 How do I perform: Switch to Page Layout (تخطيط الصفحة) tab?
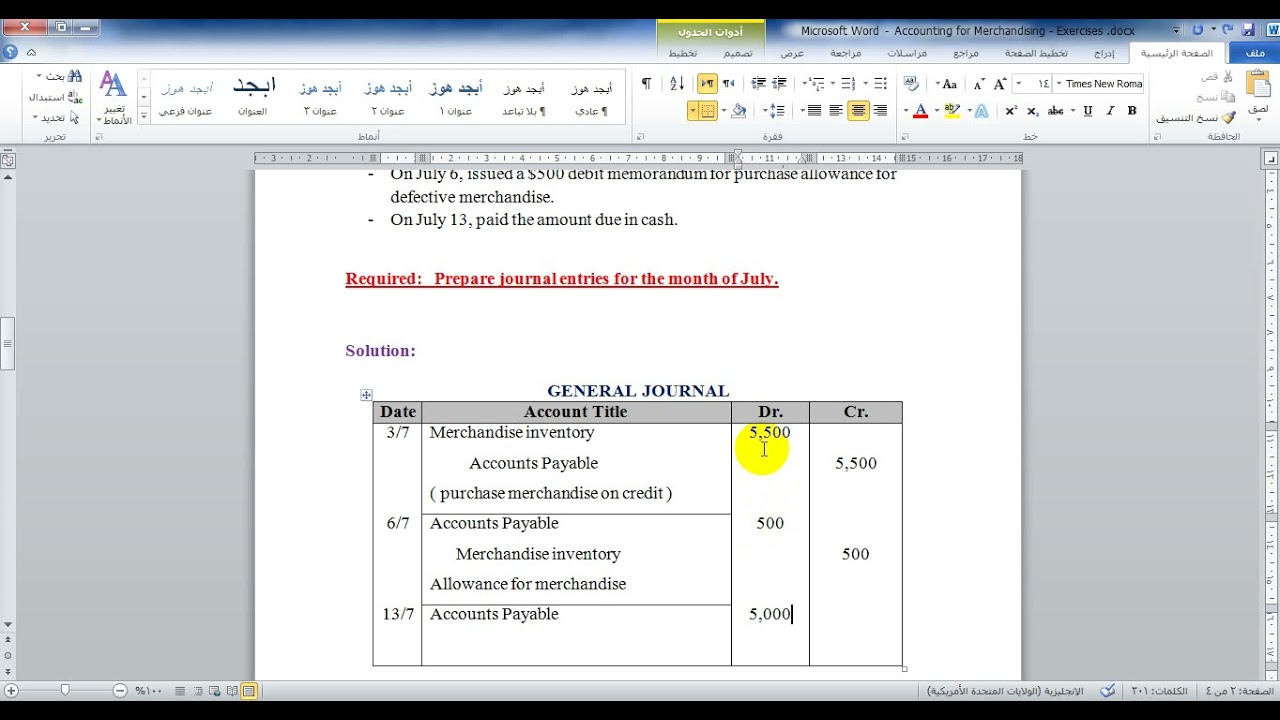pos(1036,53)
